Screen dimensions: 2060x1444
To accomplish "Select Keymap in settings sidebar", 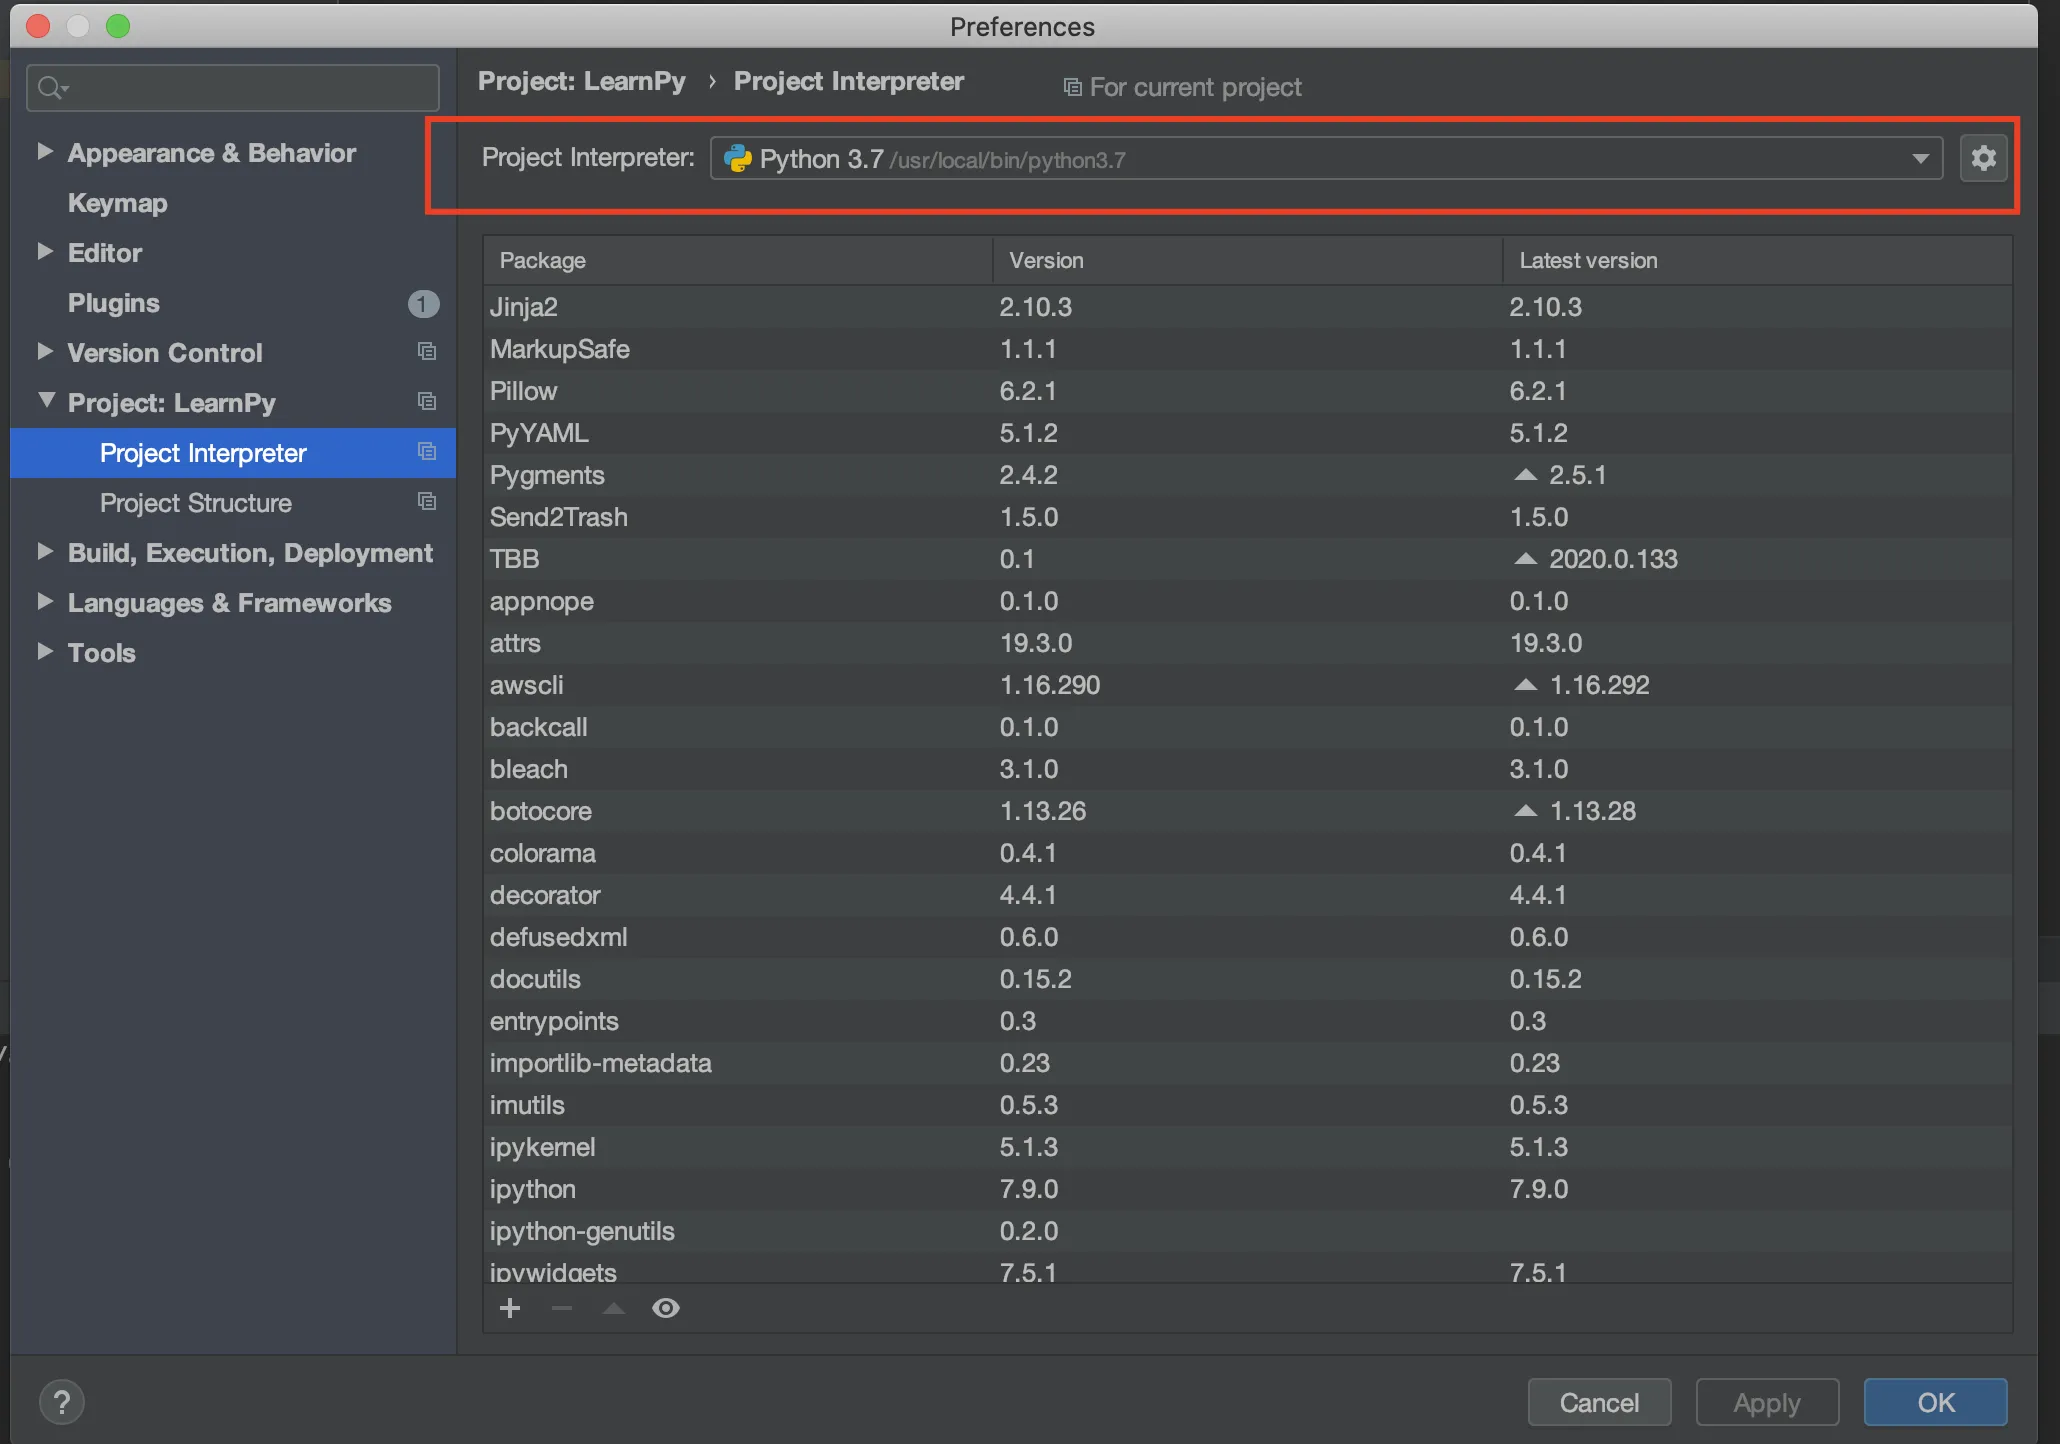I will point(117,203).
